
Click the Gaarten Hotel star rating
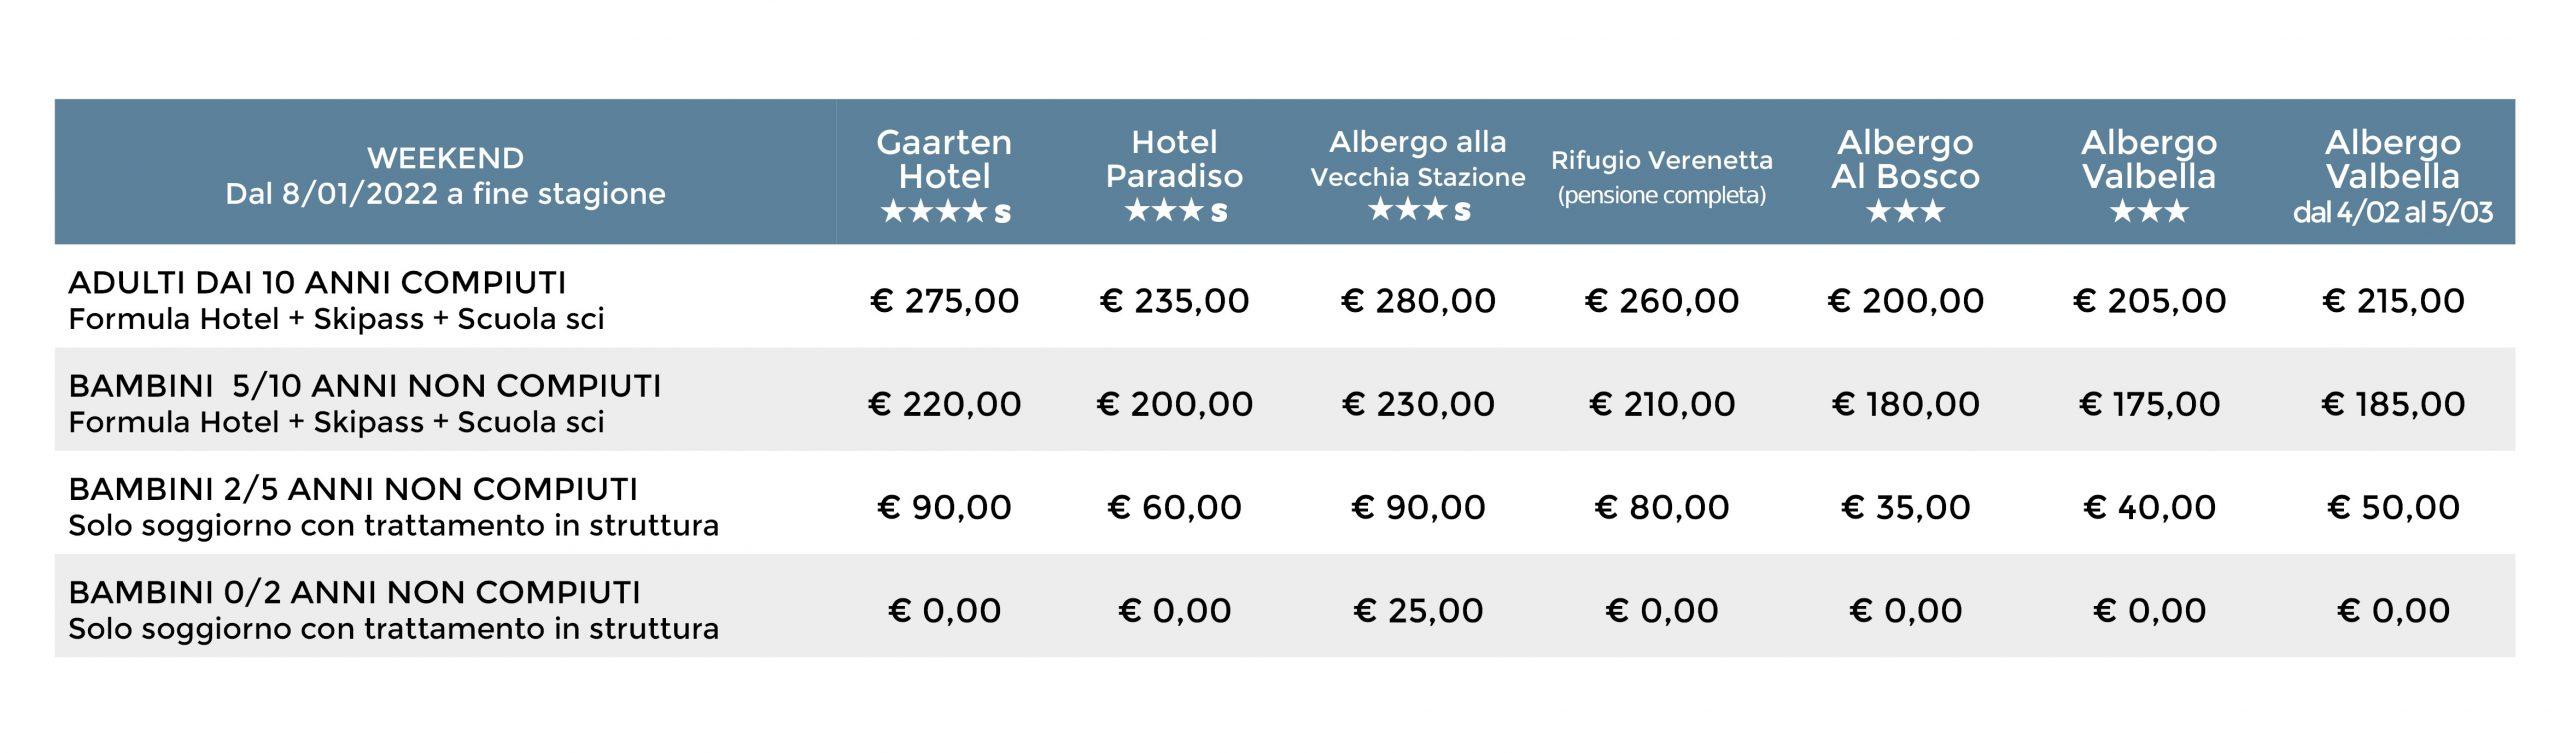point(945,212)
